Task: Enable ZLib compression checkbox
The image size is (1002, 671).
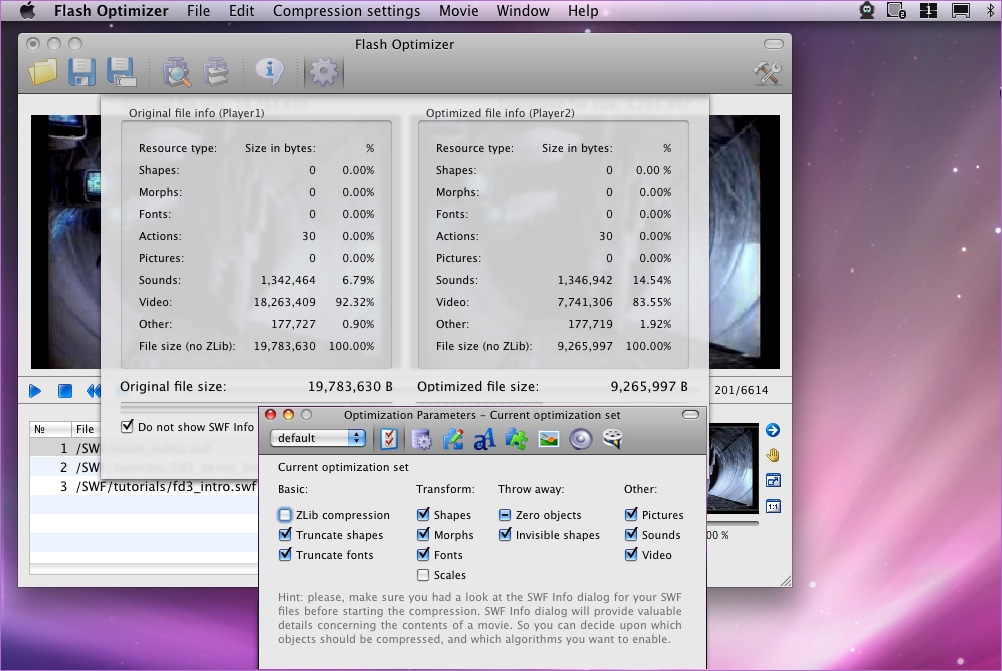Action: click(285, 514)
